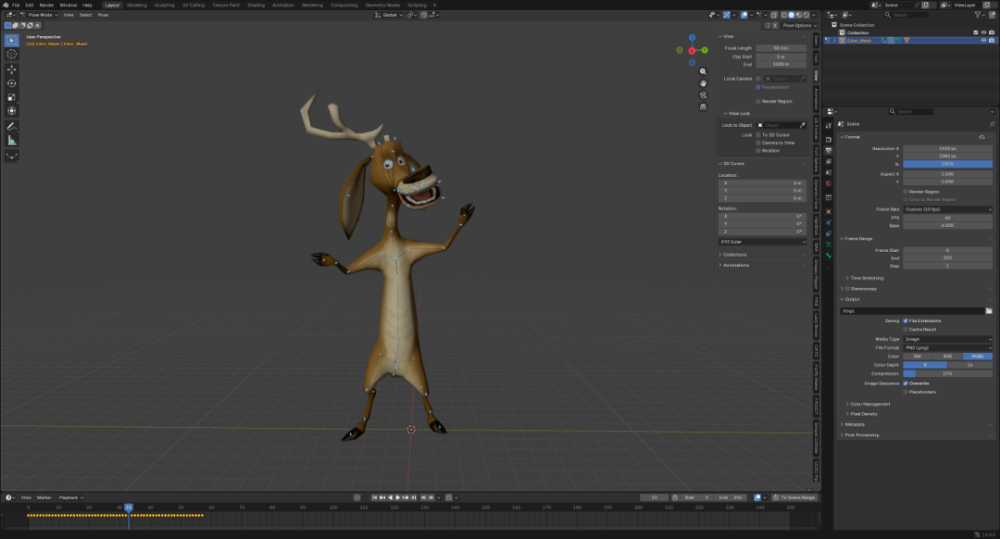Screen dimensions: 1000x539
Task: Click the zoom magnifier viewport icon
Action: (x=703, y=71)
